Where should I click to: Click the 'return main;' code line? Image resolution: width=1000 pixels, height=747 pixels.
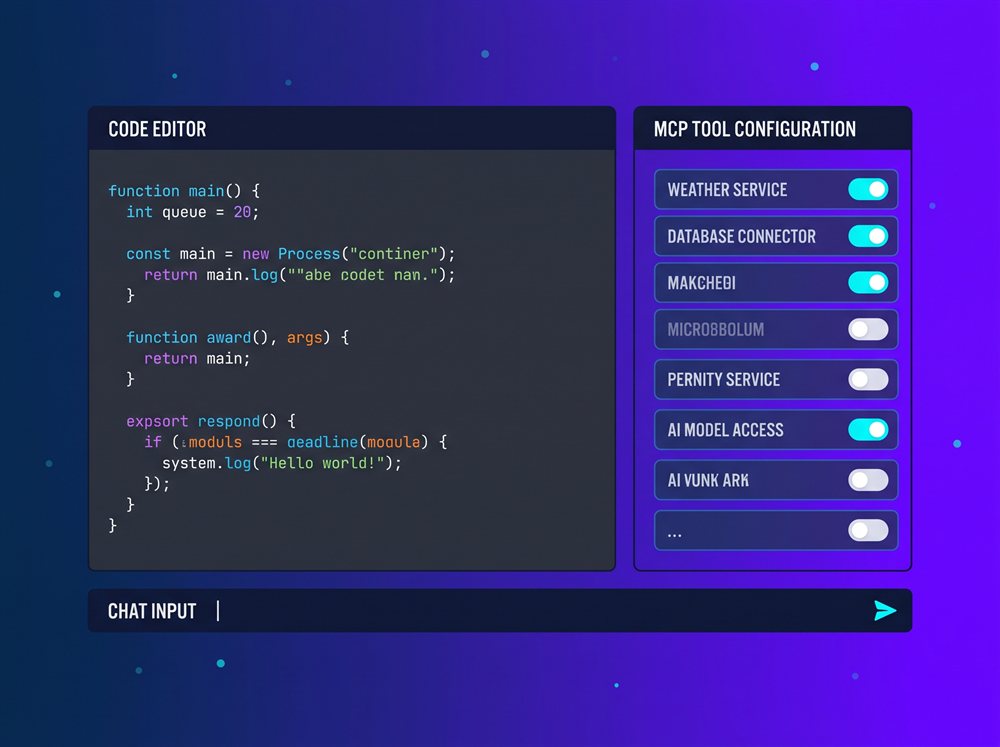(197, 359)
